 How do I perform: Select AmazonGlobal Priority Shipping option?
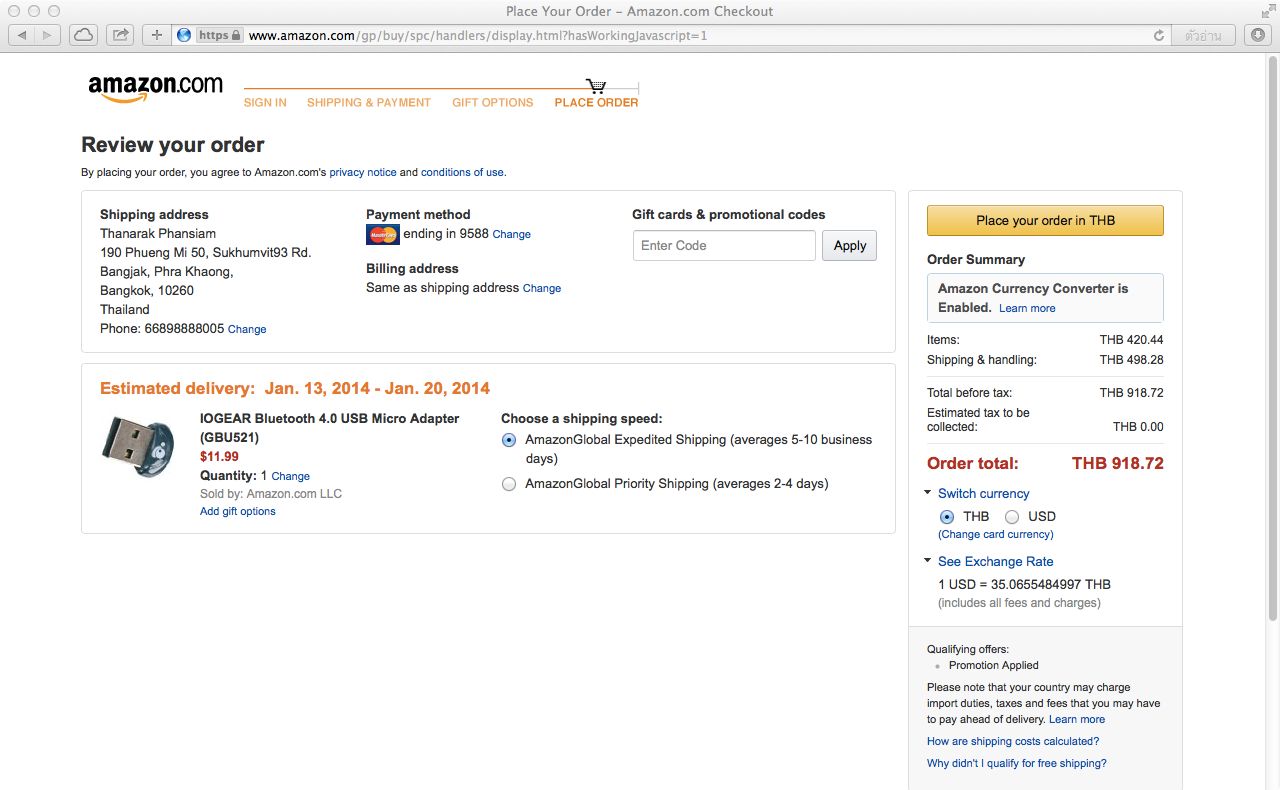pyautogui.click(x=509, y=484)
